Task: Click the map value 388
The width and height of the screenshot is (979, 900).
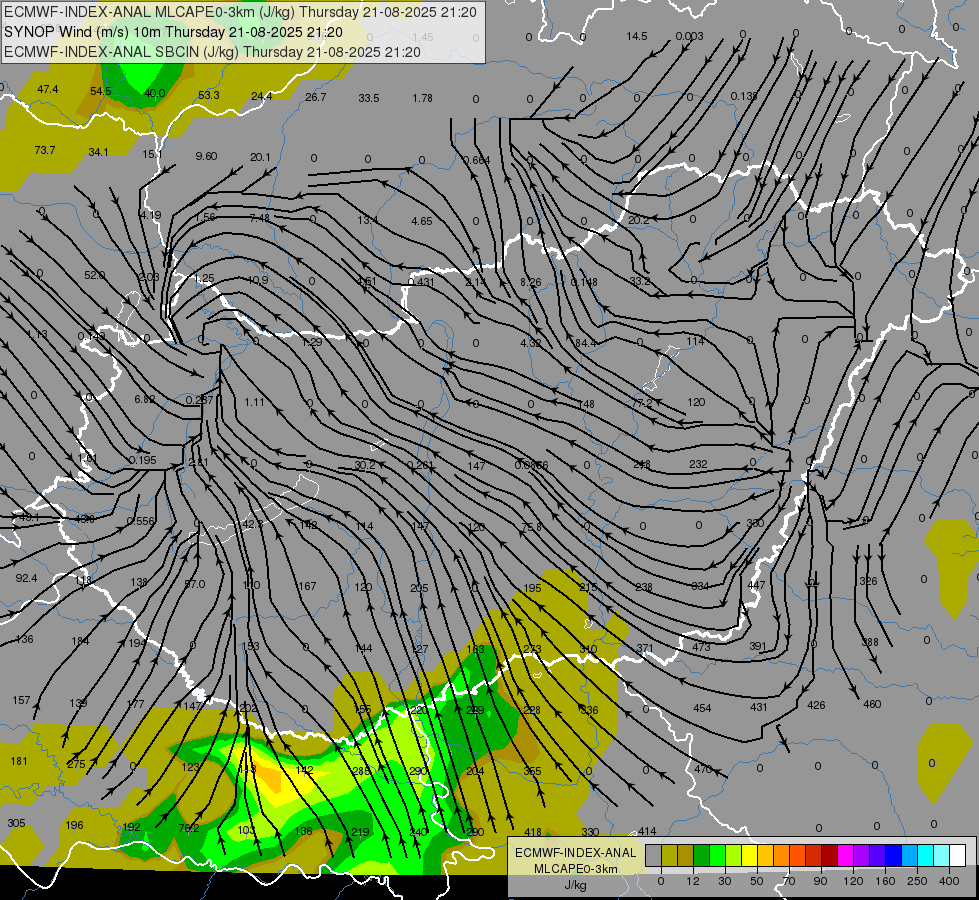Action: (870, 642)
